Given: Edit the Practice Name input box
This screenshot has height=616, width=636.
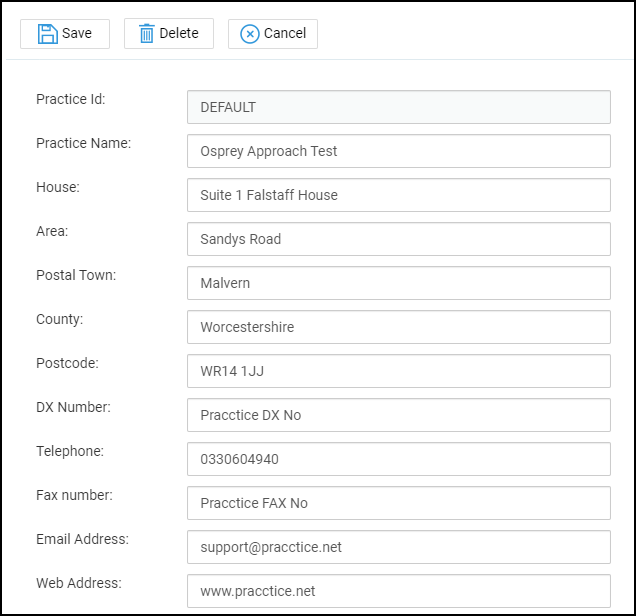Looking at the screenshot, I should pyautogui.click(x=398, y=151).
